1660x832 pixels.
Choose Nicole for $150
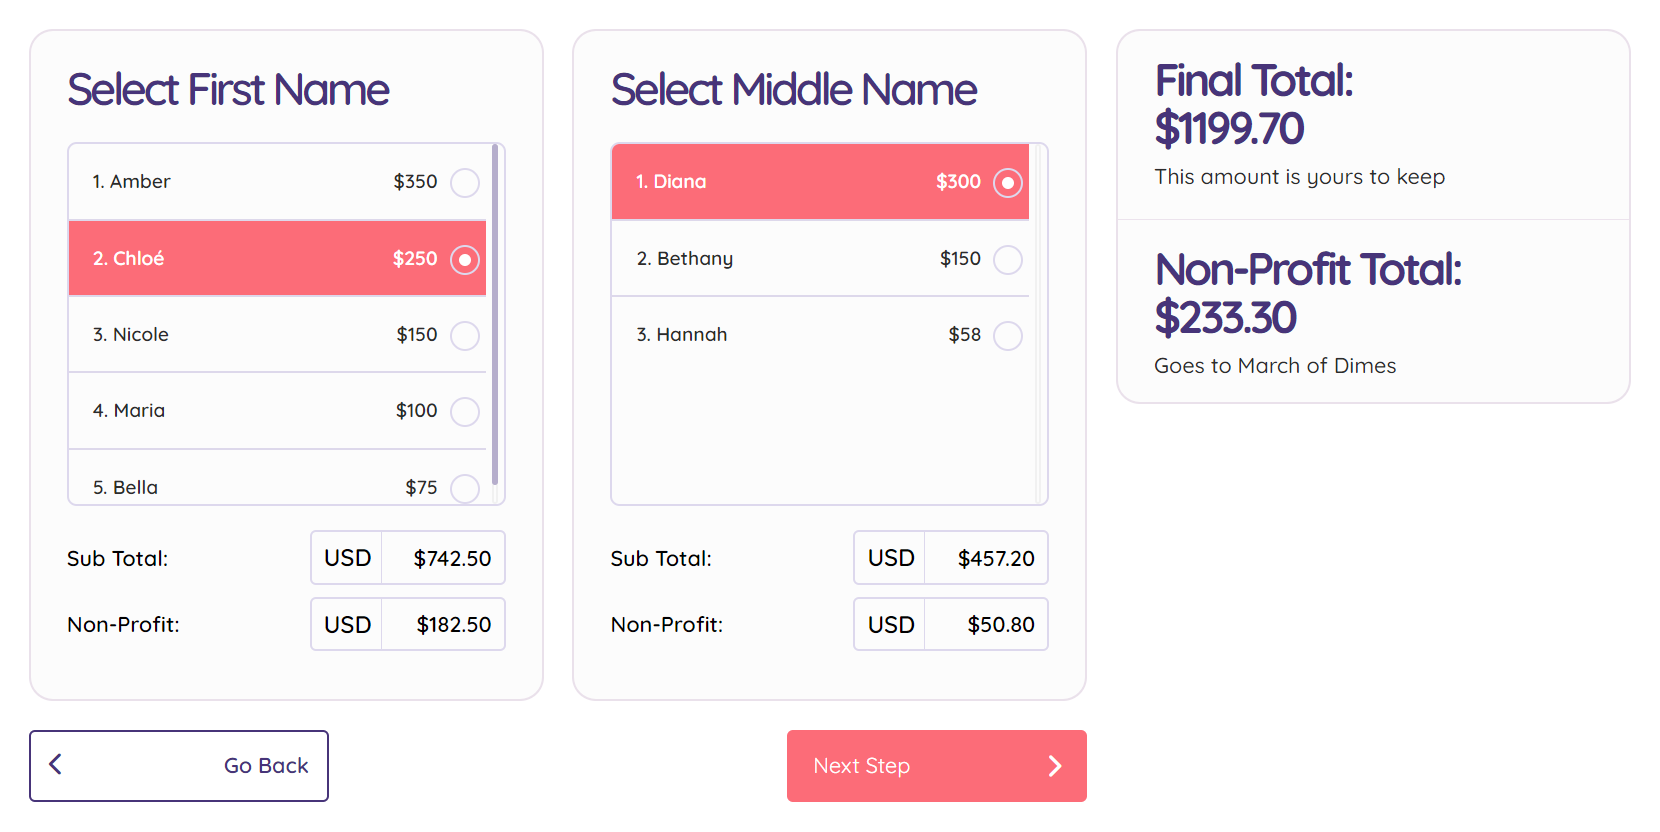[x=277, y=334]
